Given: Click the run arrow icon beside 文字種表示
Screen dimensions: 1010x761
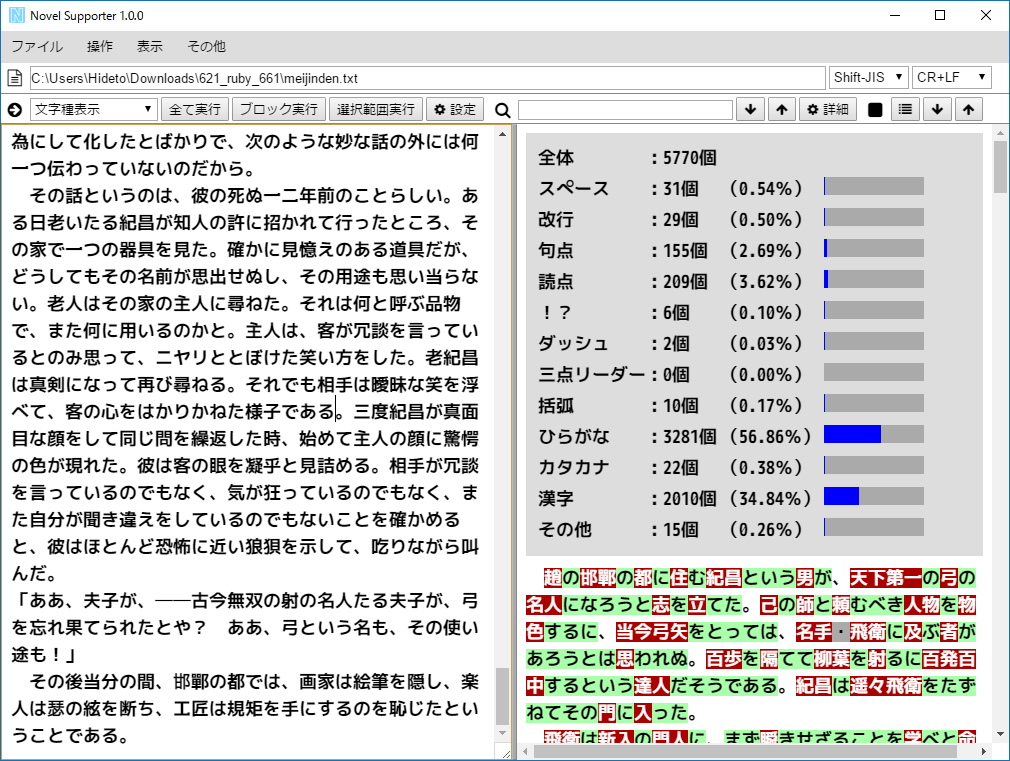Looking at the screenshot, I should pyautogui.click(x=14, y=110).
